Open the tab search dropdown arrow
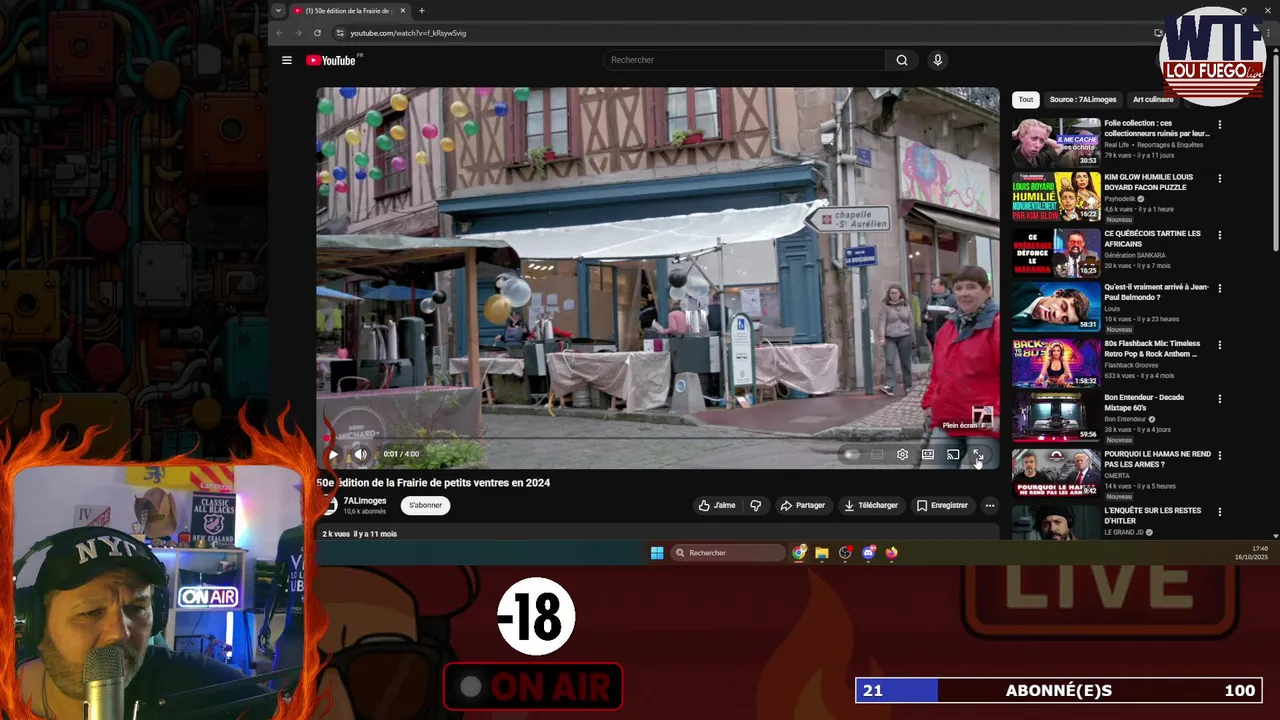 pos(278,11)
